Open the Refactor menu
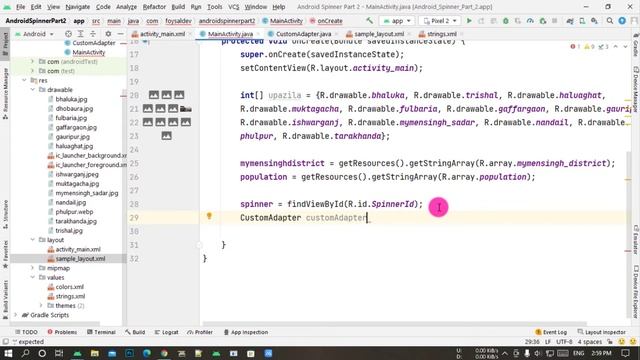The width and height of the screenshot is (640, 360). tap(154, 7)
